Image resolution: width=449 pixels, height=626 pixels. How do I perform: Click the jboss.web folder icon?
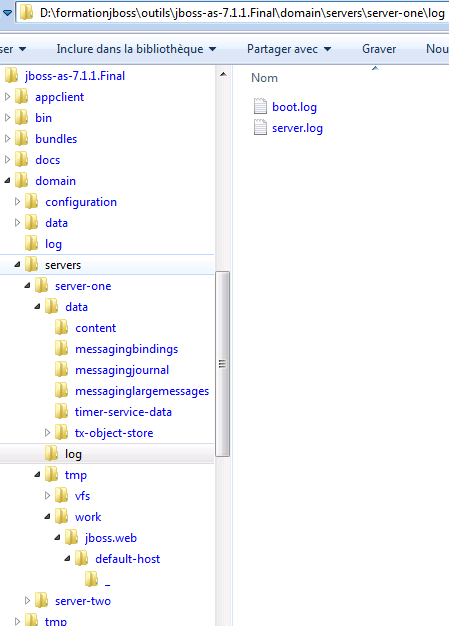(71, 538)
